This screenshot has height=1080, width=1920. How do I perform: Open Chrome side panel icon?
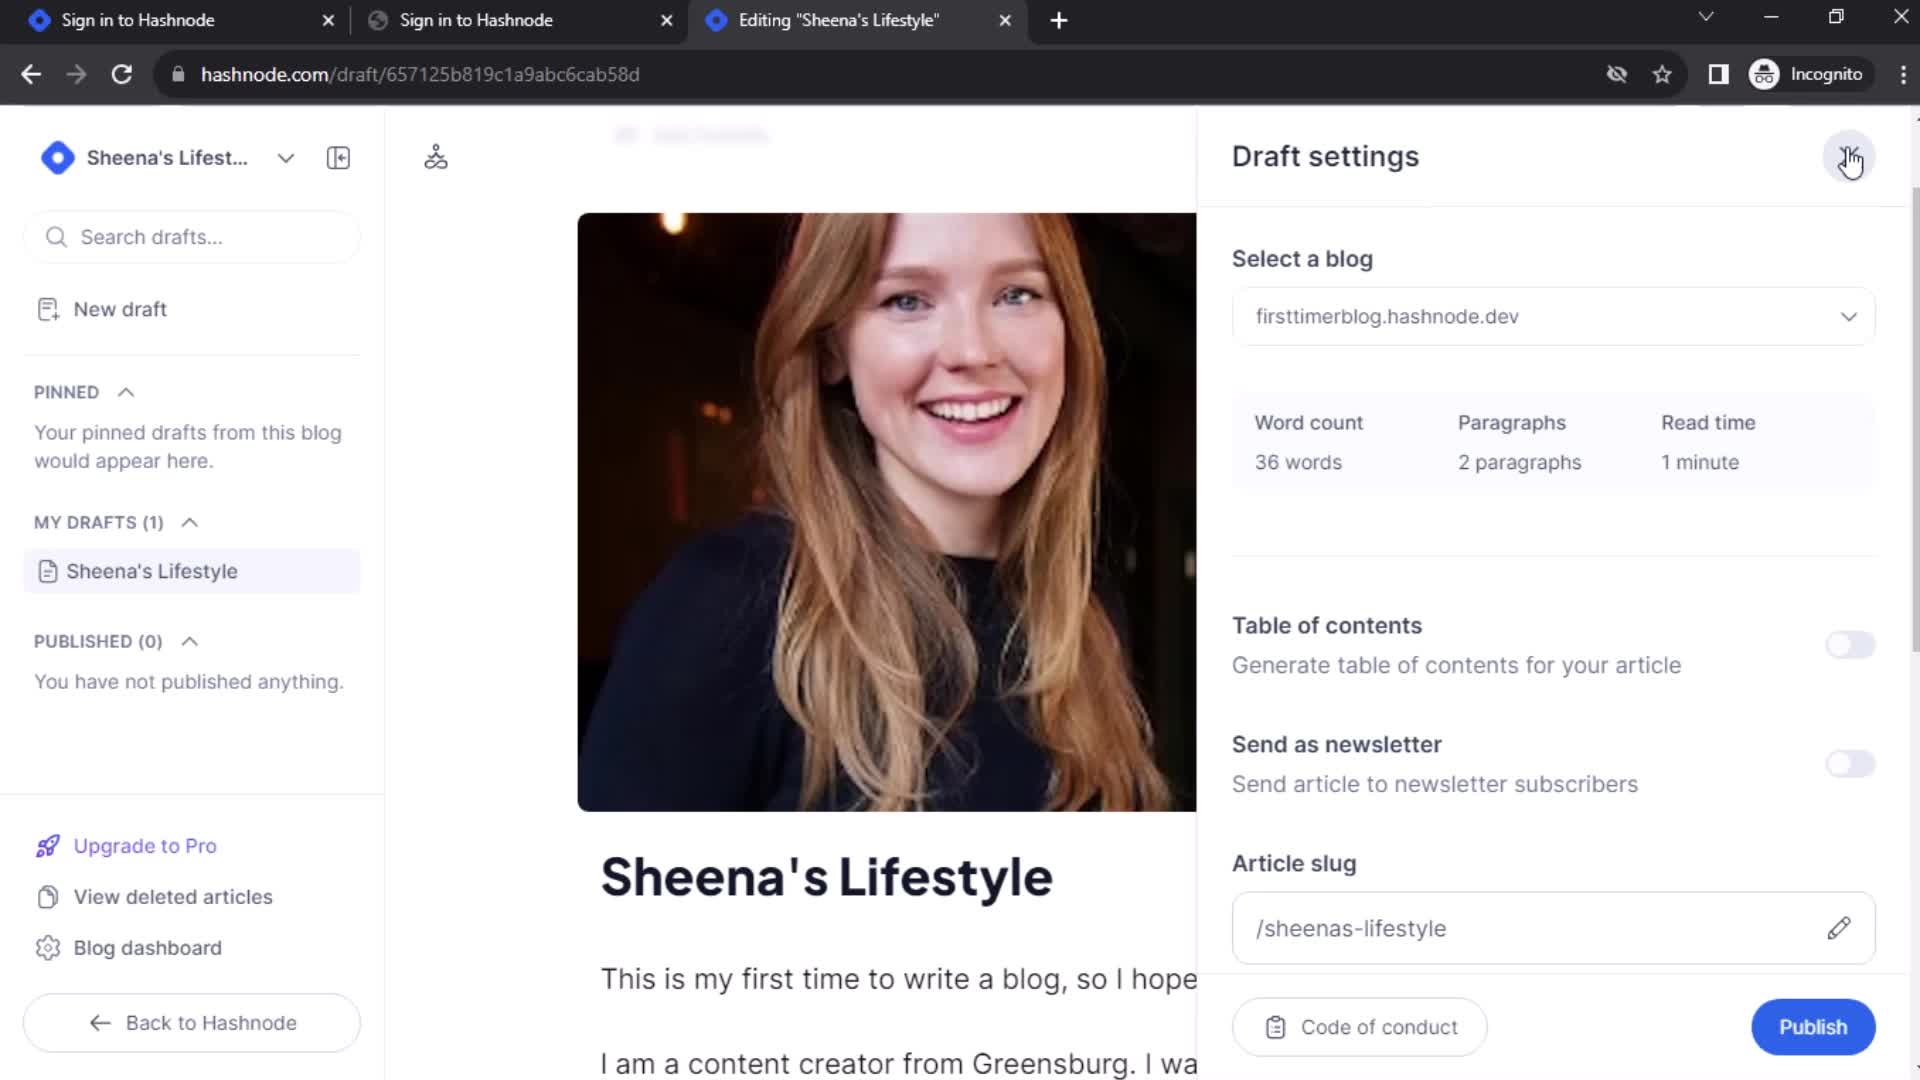coord(1718,74)
